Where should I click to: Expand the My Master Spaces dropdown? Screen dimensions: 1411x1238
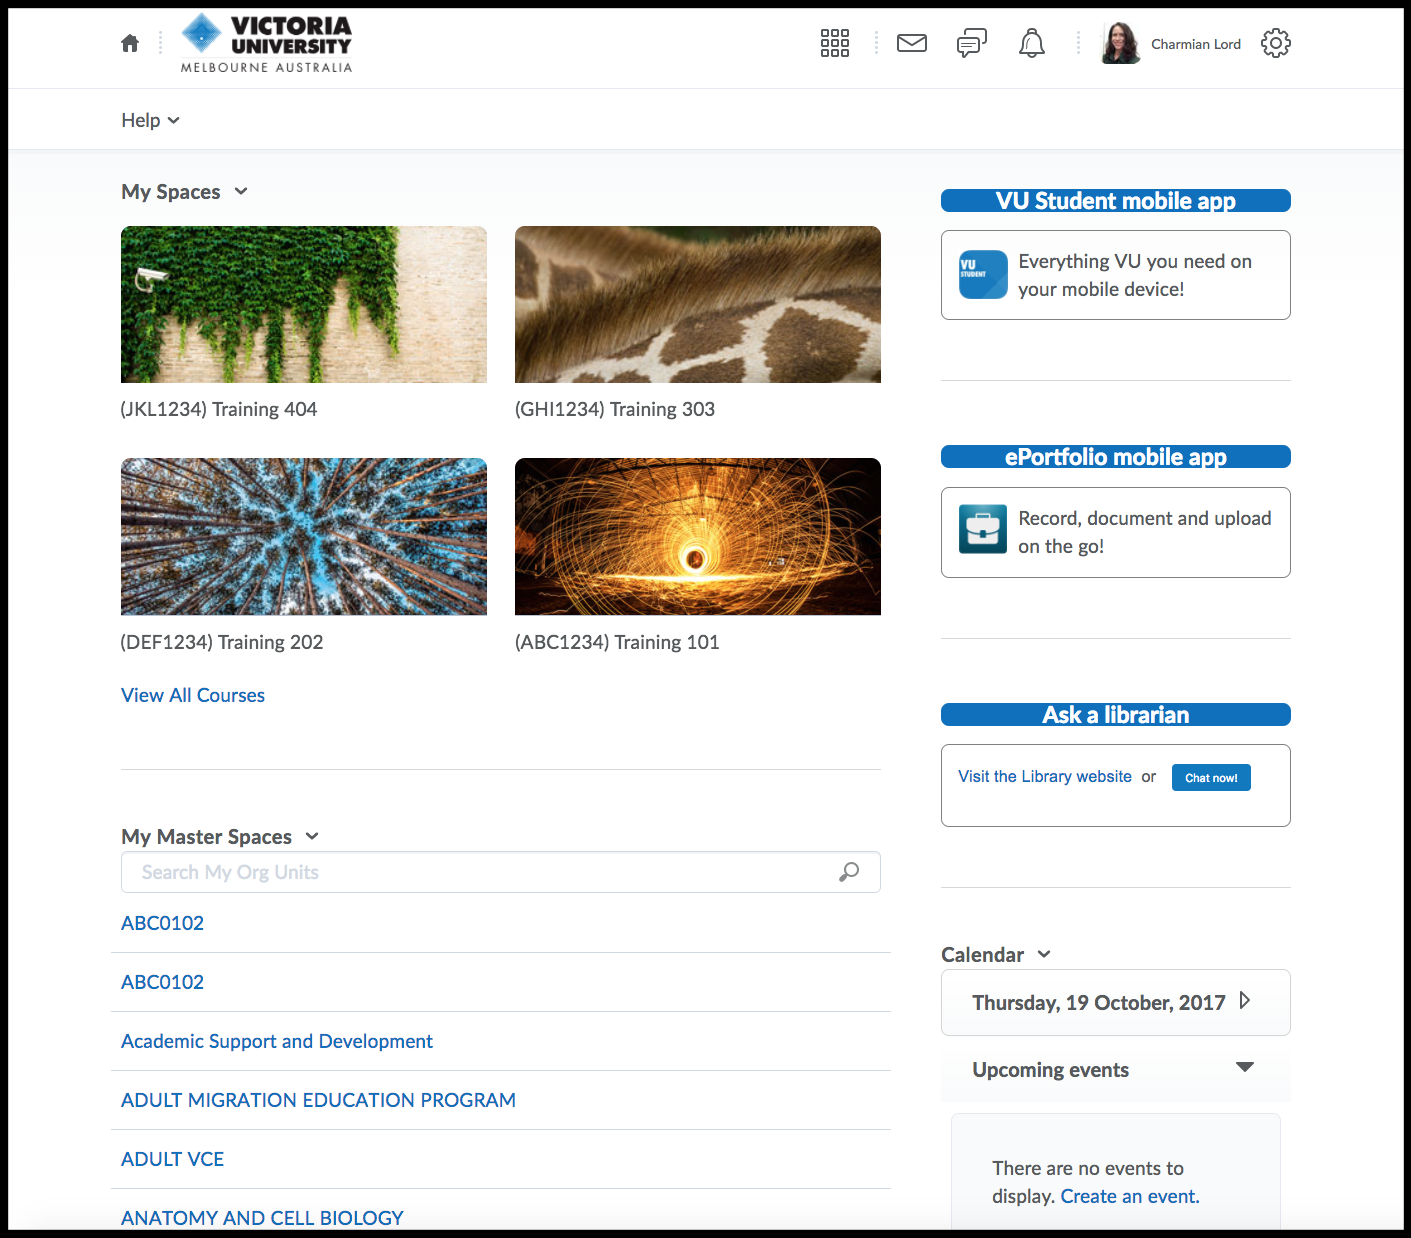pyautogui.click(x=312, y=836)
